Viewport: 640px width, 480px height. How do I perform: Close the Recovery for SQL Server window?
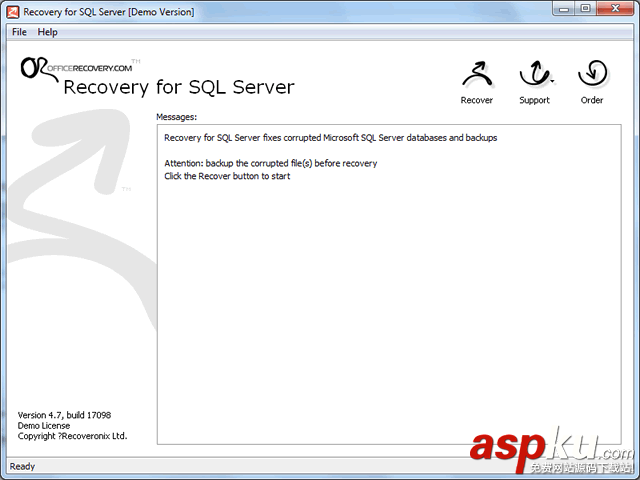[x=616, y=9]
